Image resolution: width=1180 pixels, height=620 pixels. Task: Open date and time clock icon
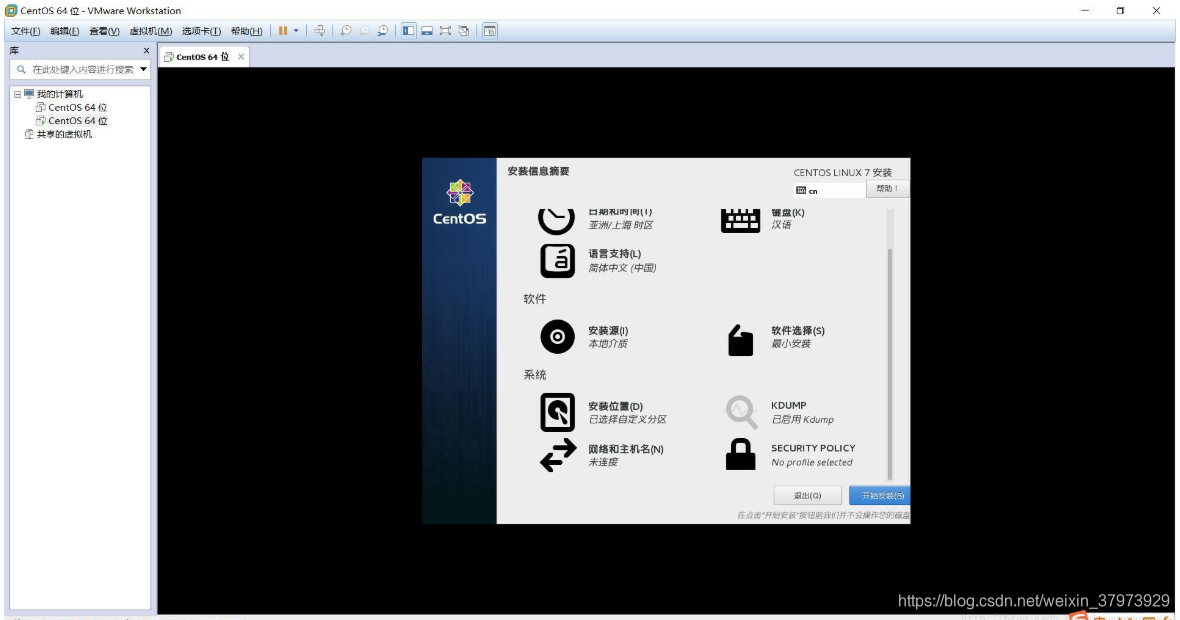(x=556, y=220)
